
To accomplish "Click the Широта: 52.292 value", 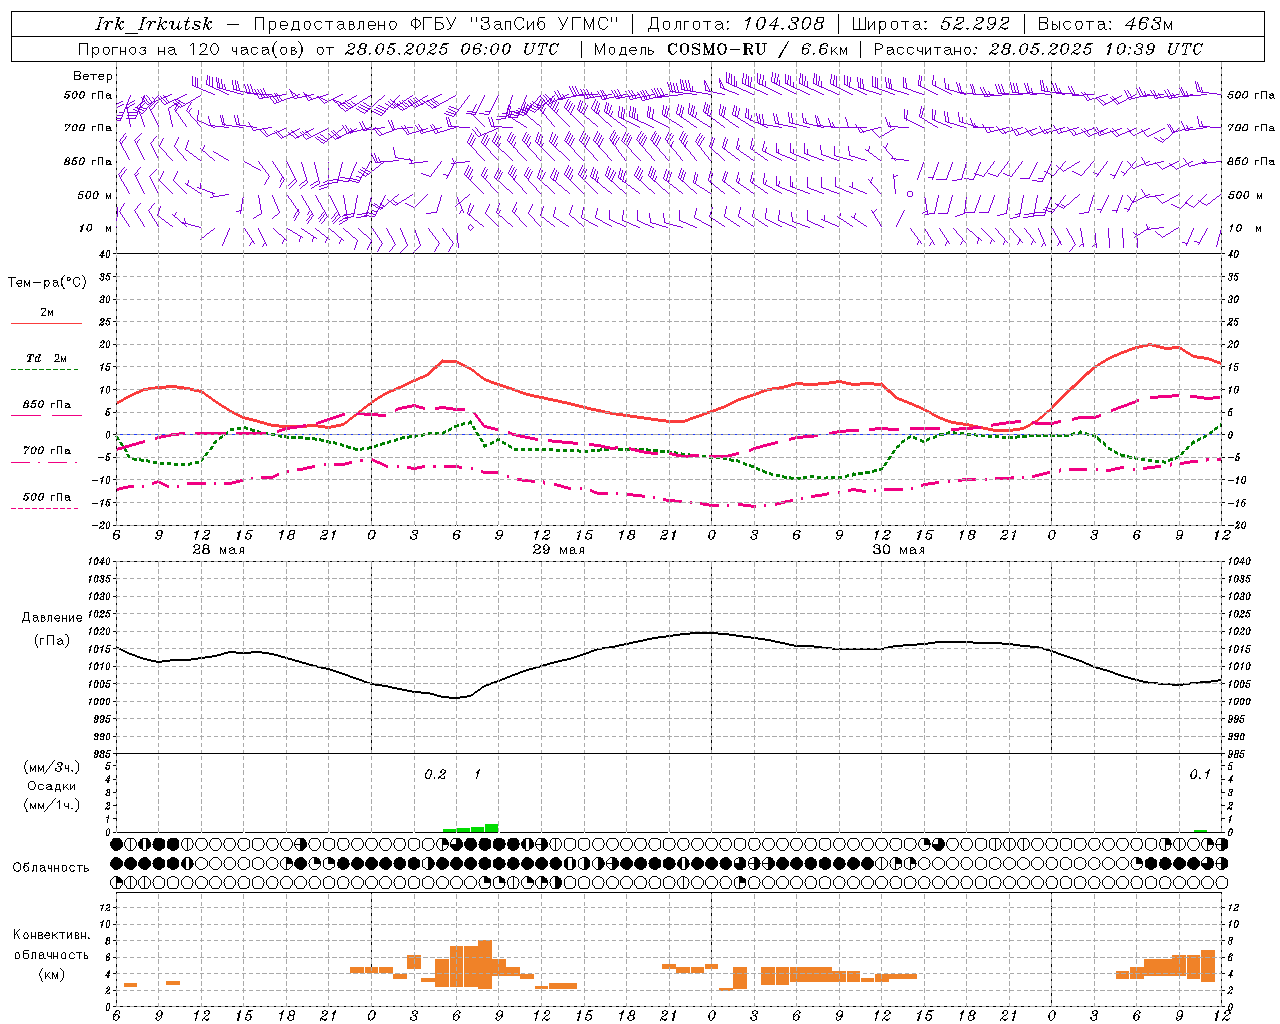I will point(931,24).
